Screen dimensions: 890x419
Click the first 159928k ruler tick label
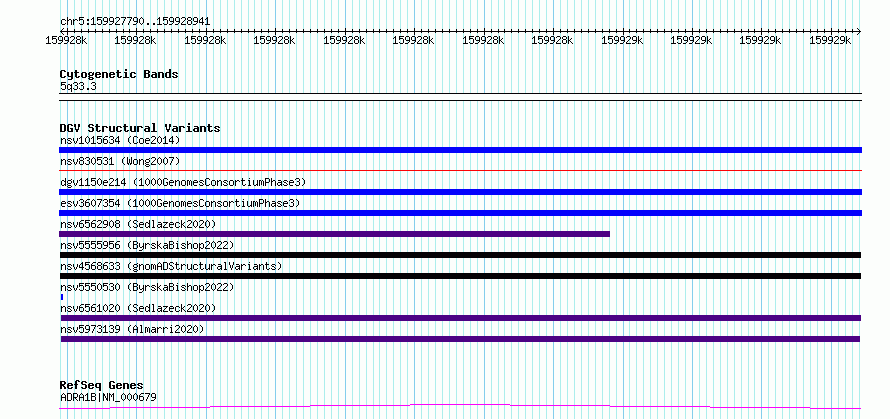(x=67, y=40)
